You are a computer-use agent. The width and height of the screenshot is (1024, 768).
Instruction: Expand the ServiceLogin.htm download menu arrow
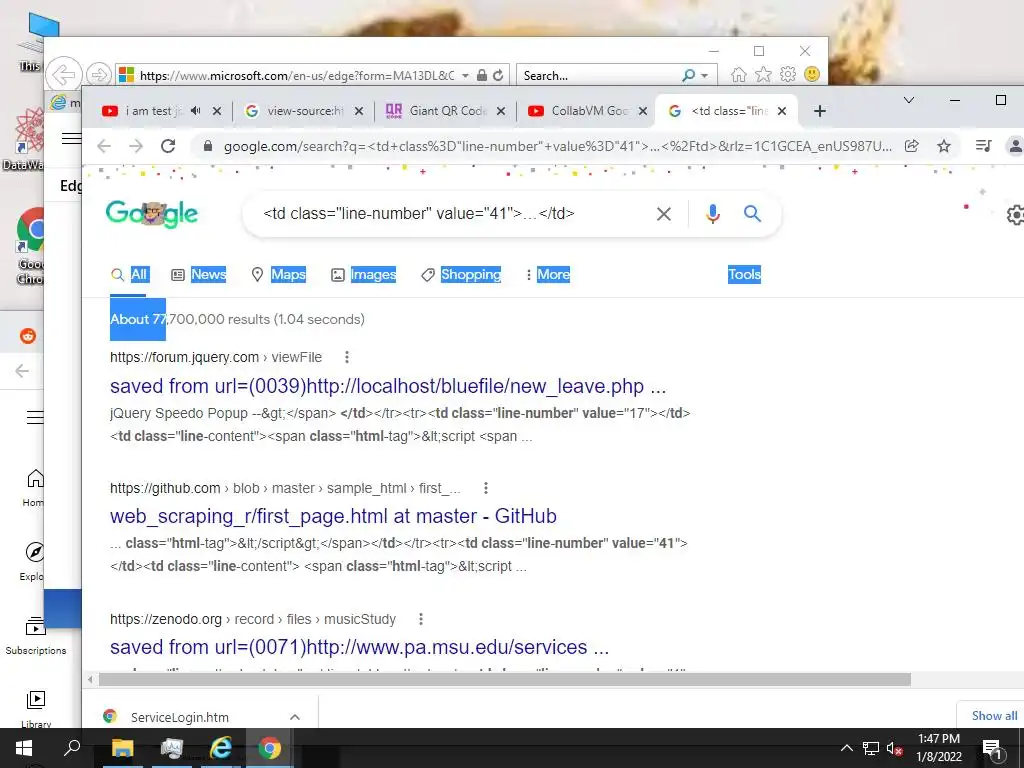[295, 717]
